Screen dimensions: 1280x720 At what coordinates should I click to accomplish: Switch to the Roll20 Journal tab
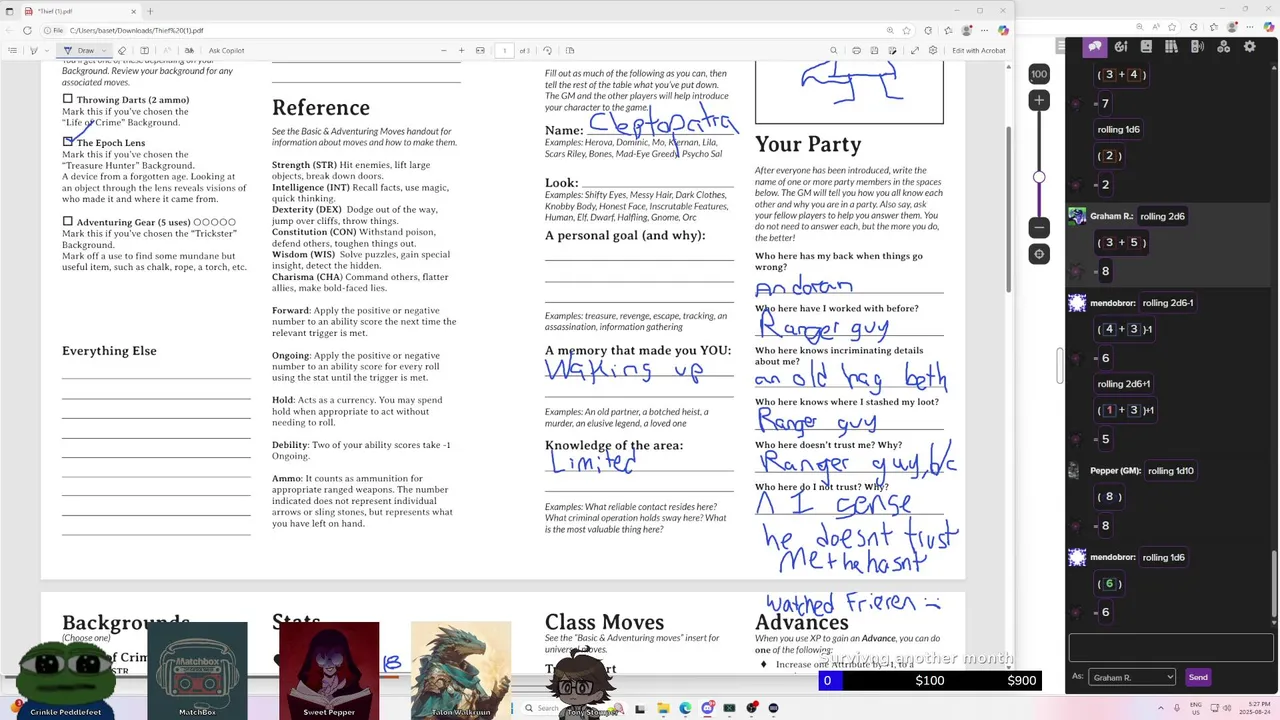point(1146,46)
